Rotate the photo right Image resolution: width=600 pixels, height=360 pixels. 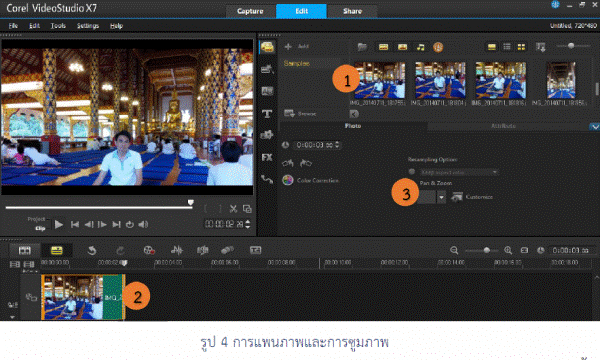(306, 163)
